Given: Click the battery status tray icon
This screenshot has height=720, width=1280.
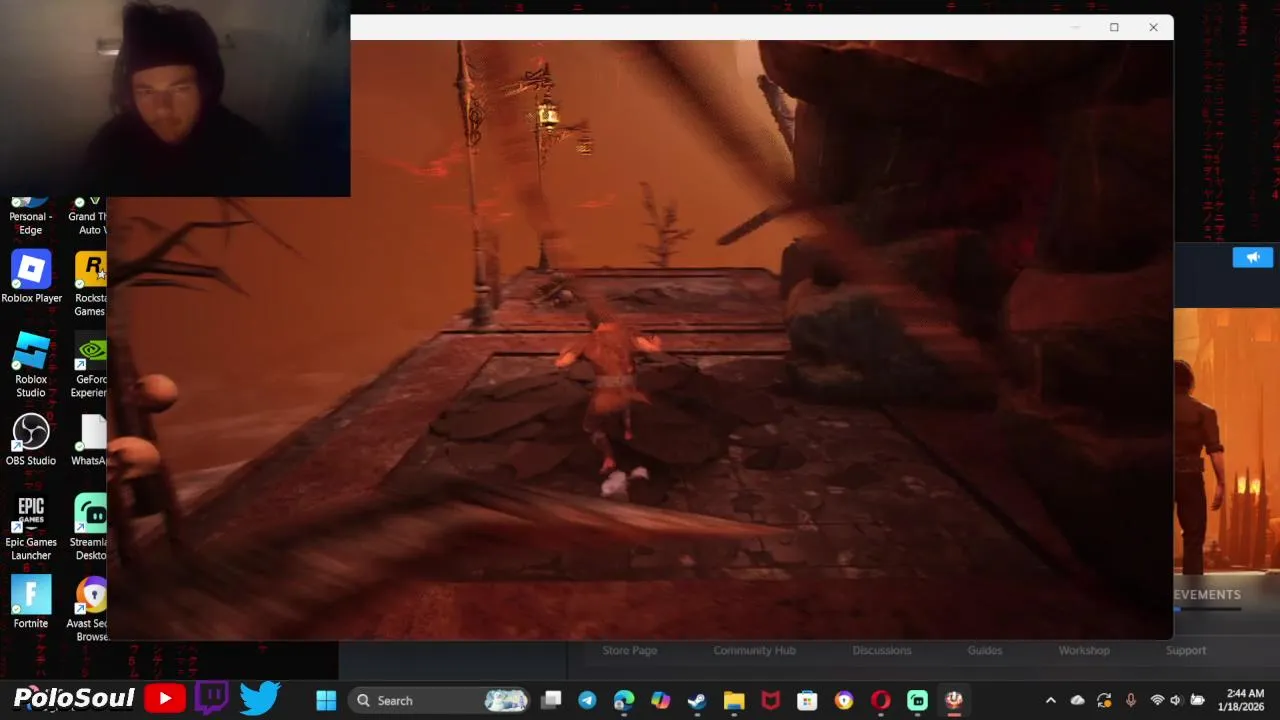Looking at the screenshot, I should [x=1197, y=700].
